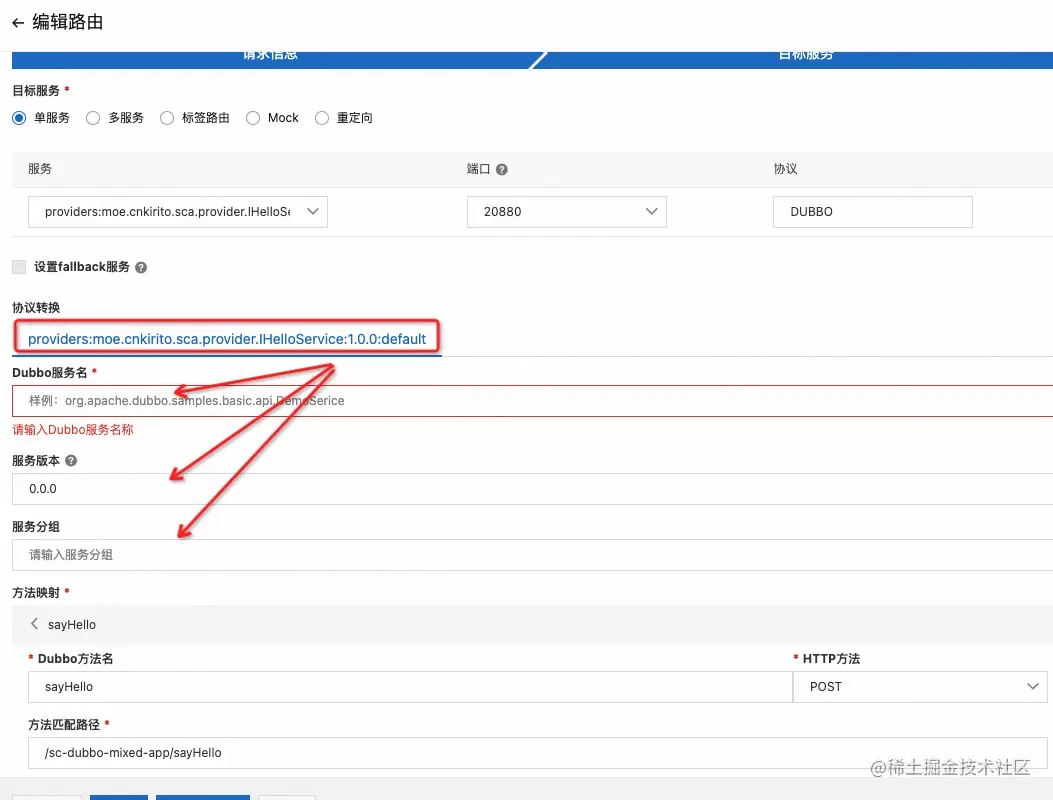The height and width of the screenshot is (800, 1053).
Task: Enable the 设置fallback服务 checkbox
Action: tap(19, 267)
